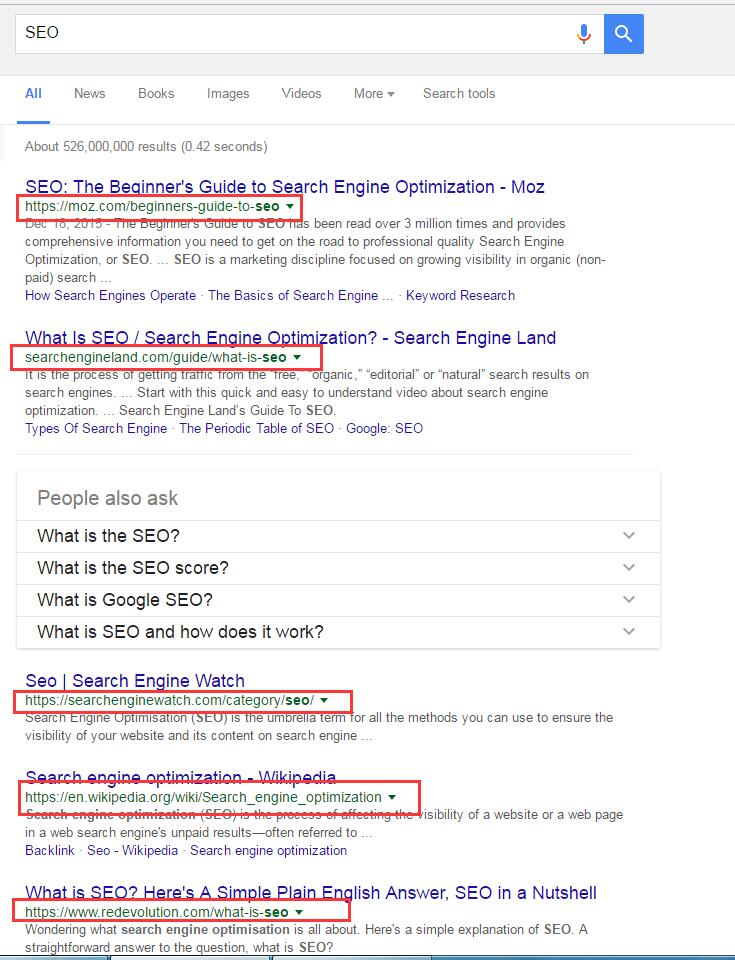Click the green moz.com/beginners-guide-to-seo URL text
This screenshot has width=735, height=960.
click(x=152, y=207)
